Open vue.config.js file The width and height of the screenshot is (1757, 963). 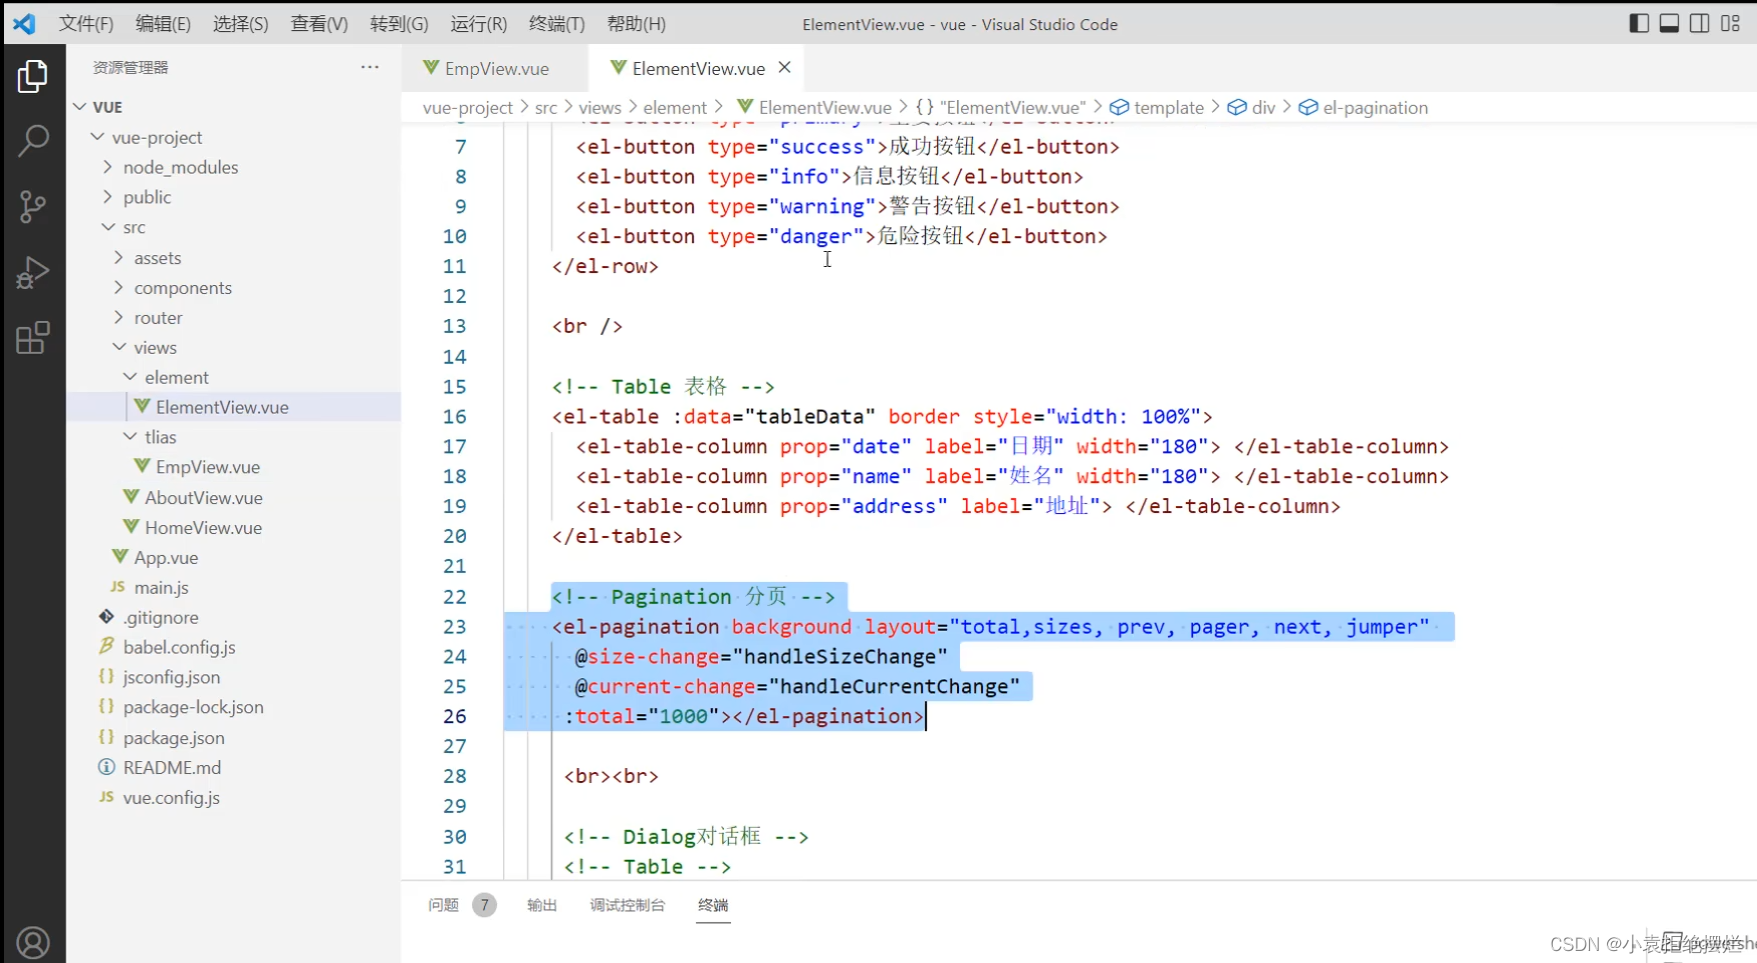coord(234,797)
